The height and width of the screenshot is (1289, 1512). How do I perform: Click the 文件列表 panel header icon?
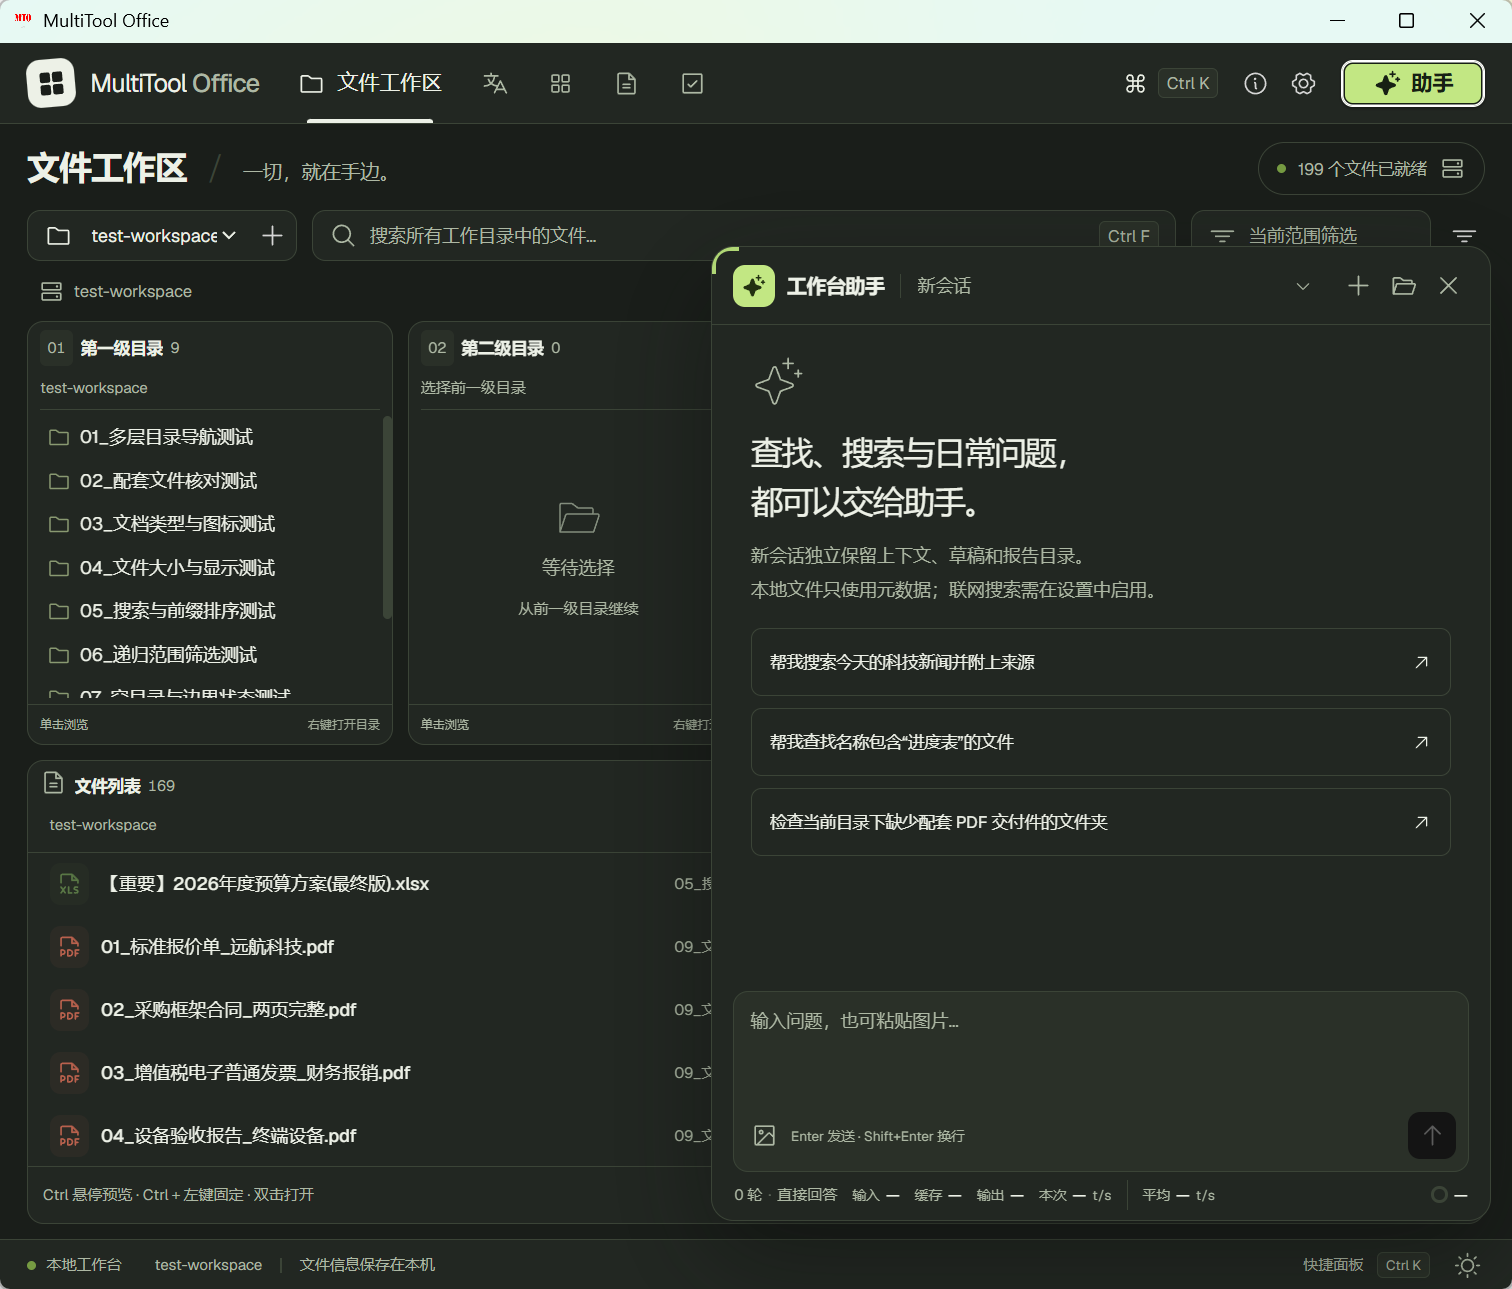[54, 784]
